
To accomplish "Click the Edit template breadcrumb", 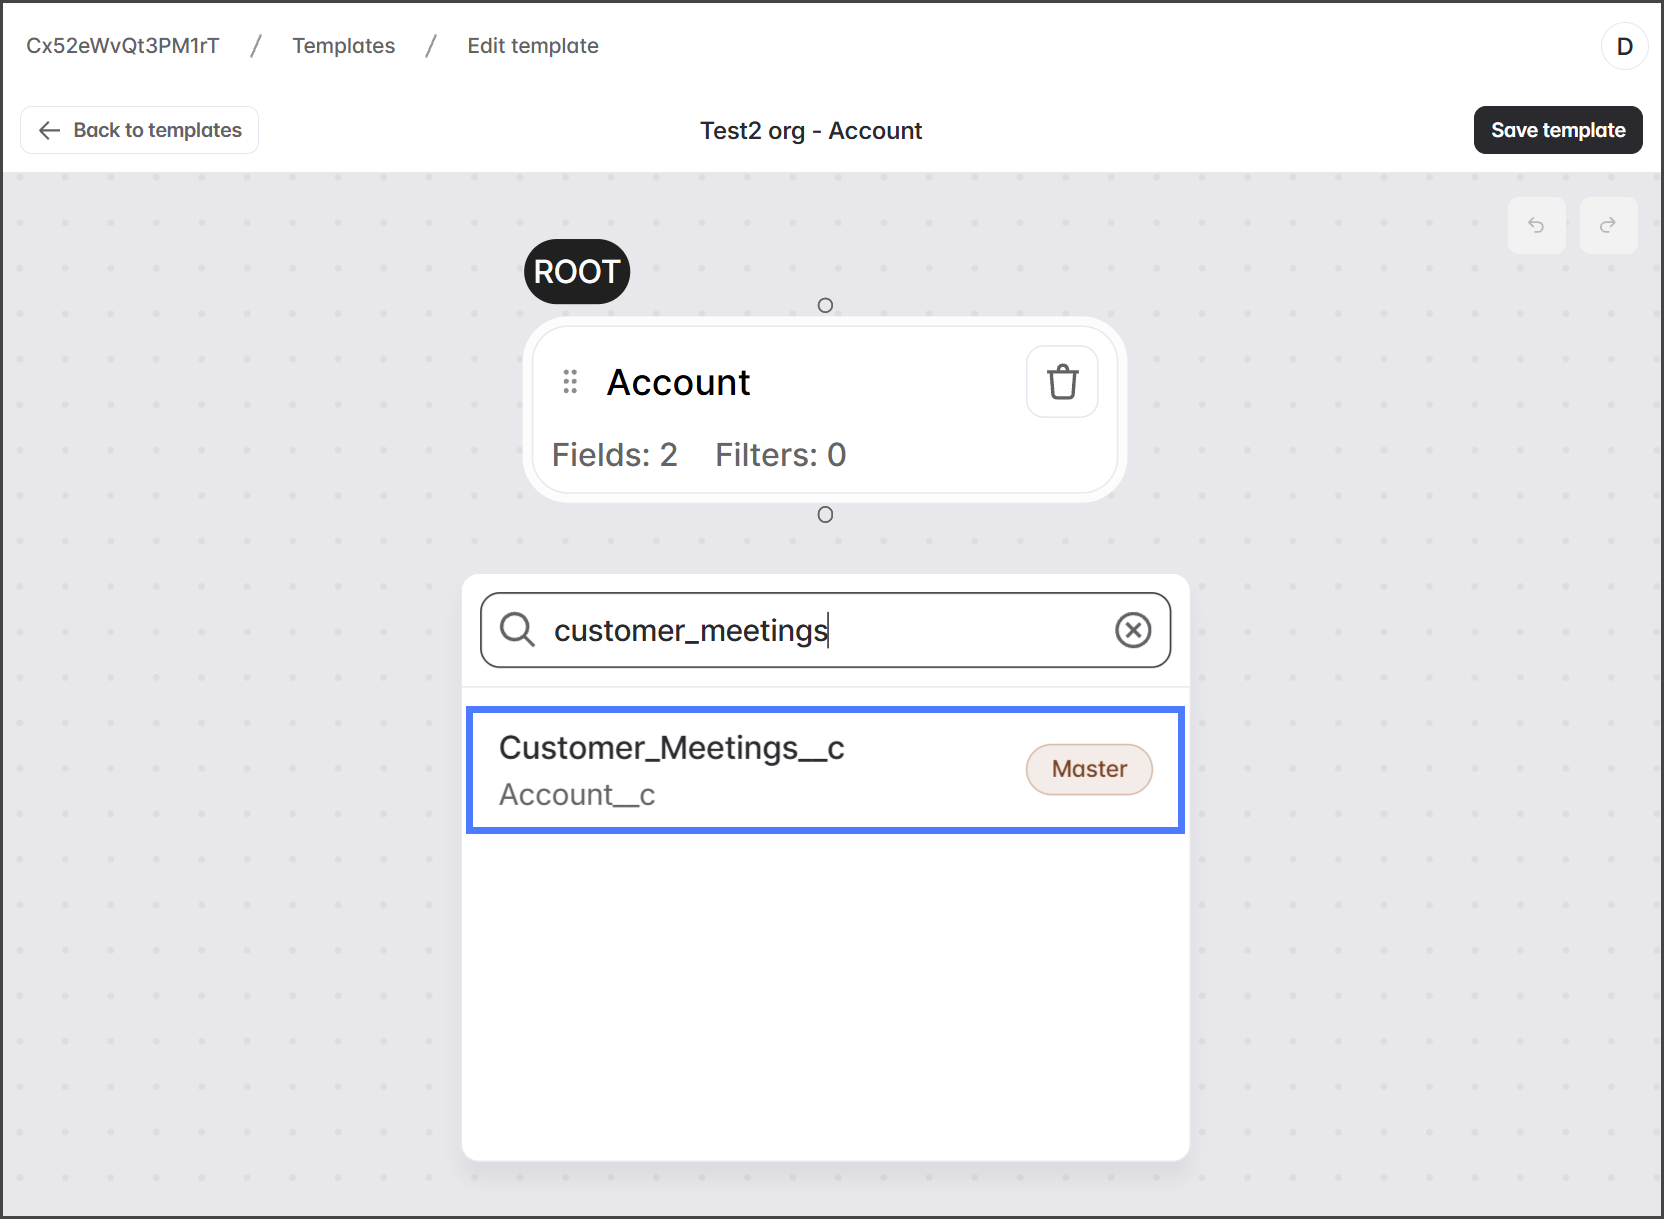I will coord(533,46).
